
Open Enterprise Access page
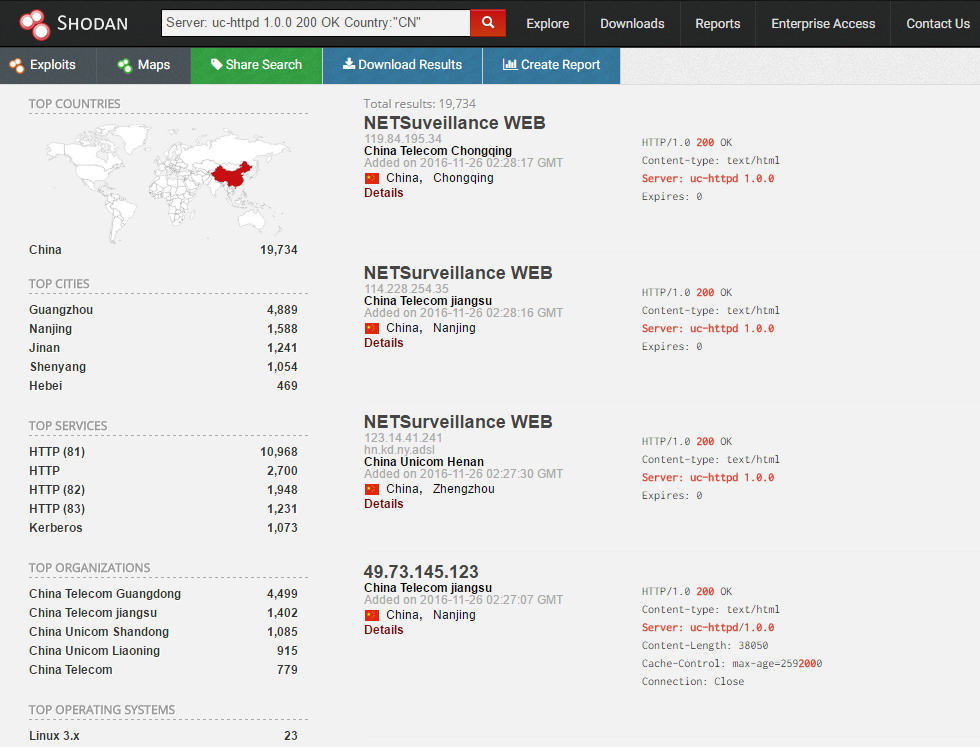tap(823, 24)
